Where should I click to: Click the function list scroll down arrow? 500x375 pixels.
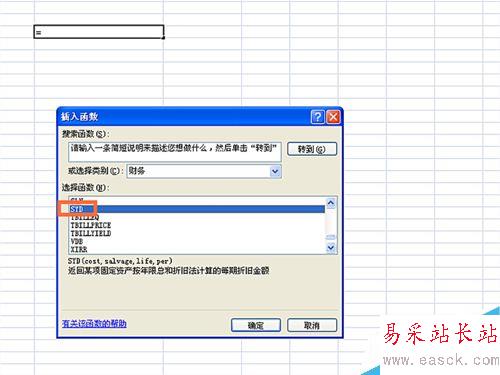[331, 248]
